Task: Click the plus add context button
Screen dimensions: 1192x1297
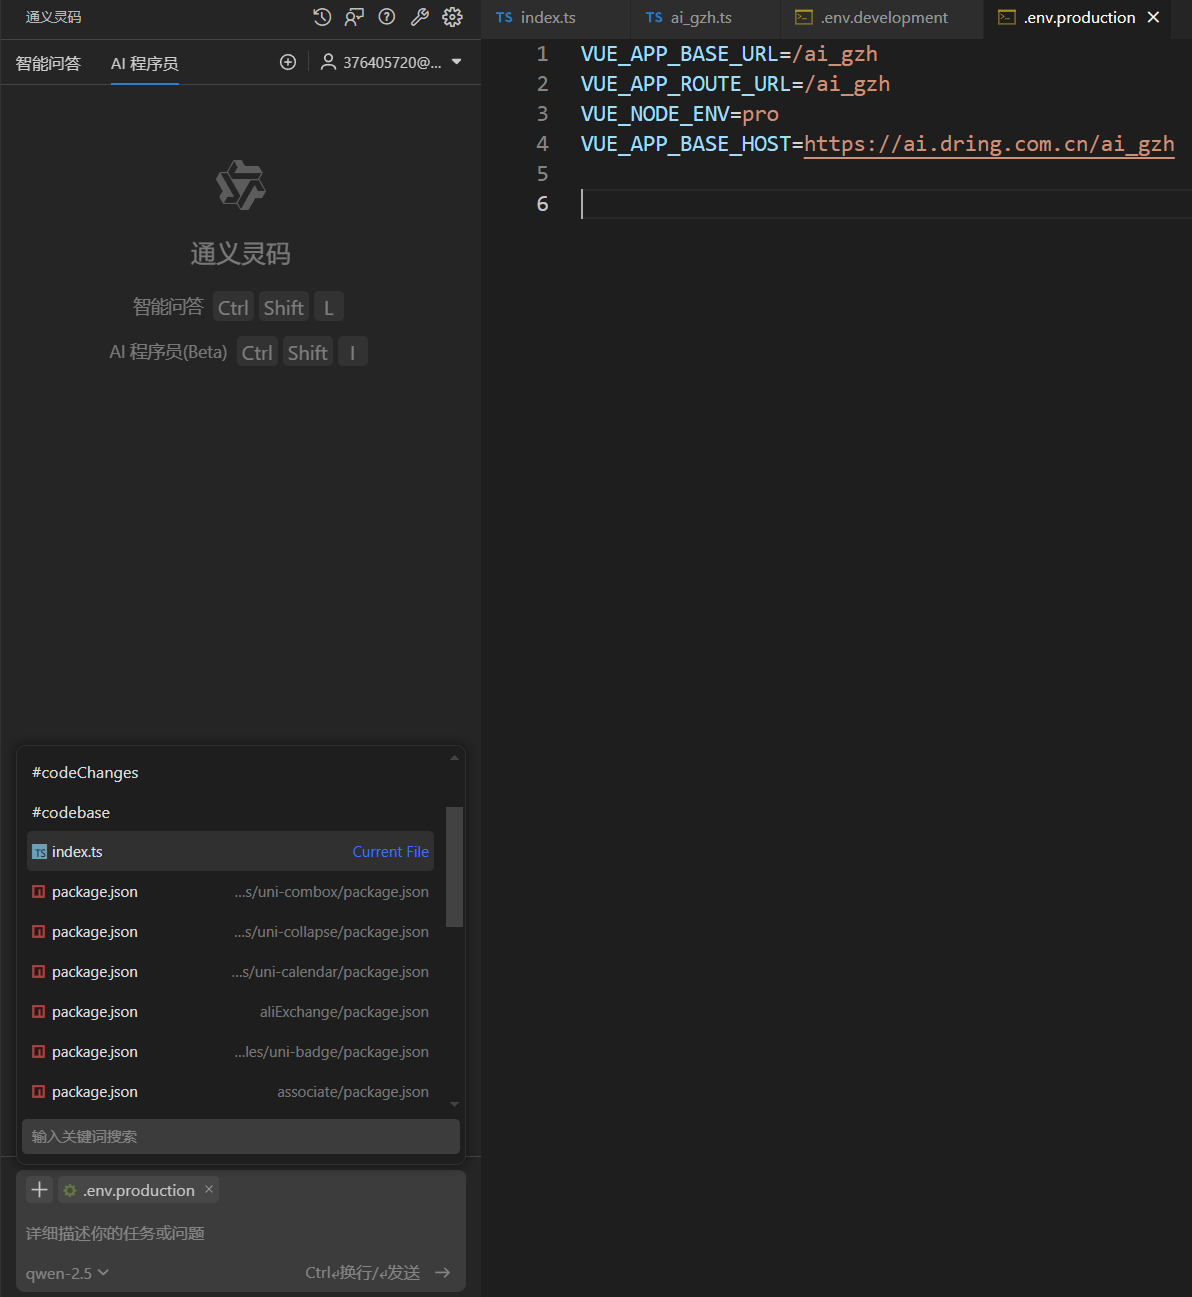Action: (39, 1190)
